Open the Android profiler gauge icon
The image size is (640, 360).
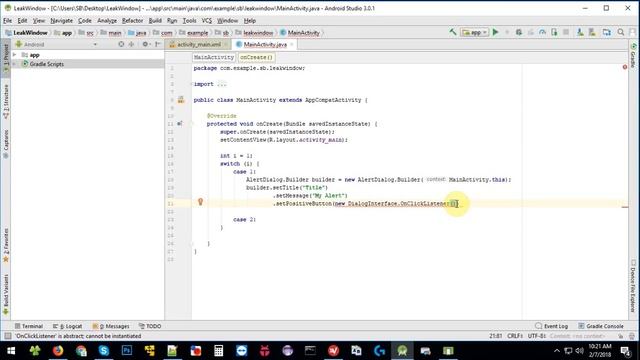click(x=542, y=32)
